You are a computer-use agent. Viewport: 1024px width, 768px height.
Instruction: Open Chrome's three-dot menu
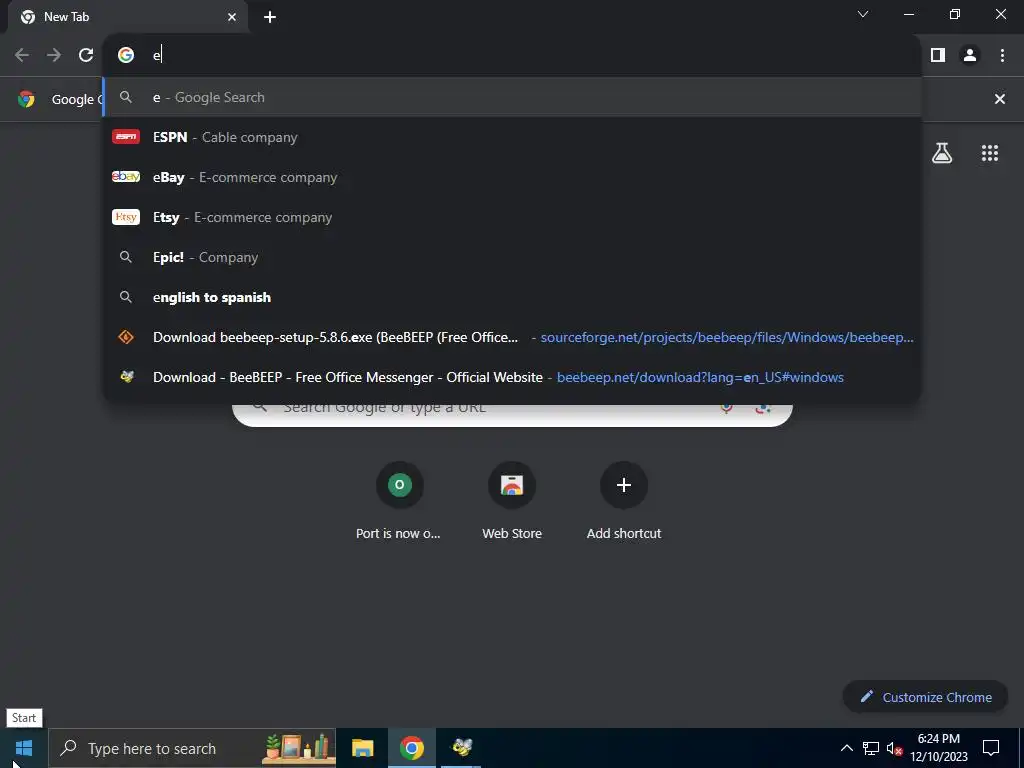tap(1002, 55)
